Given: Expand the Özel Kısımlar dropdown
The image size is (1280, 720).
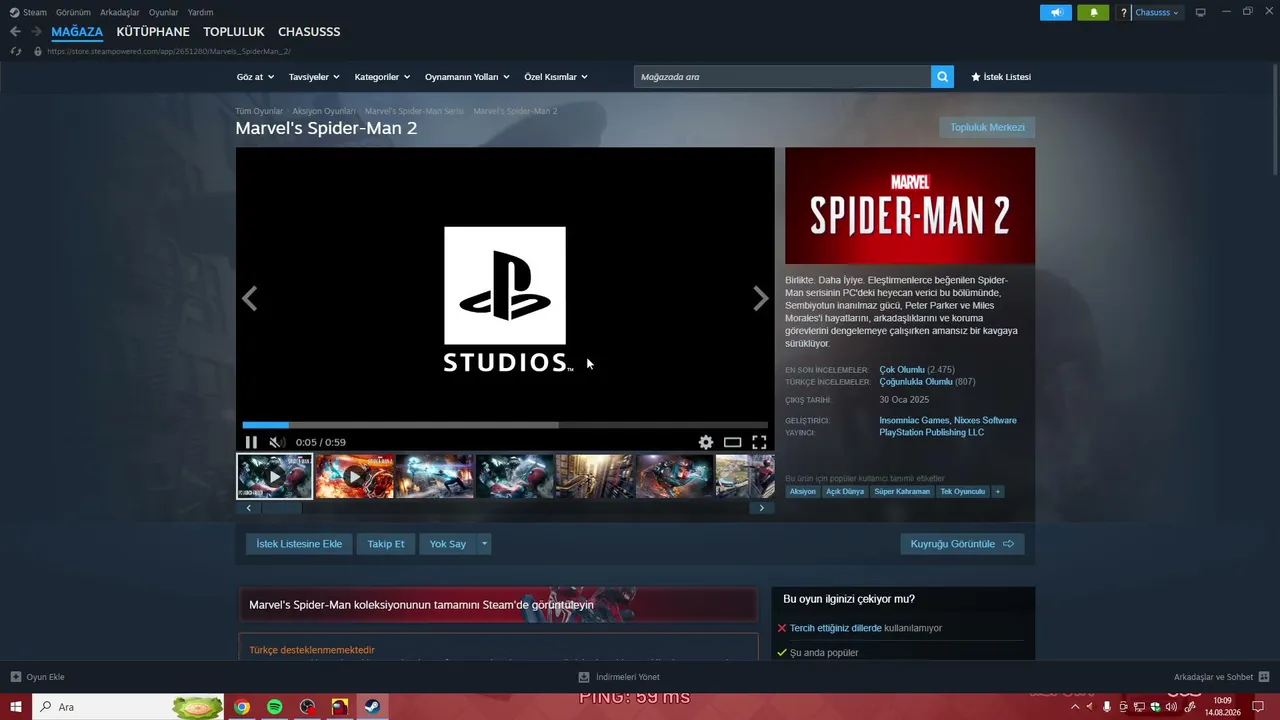Looking at the screenshot, I should click(556, 77).
